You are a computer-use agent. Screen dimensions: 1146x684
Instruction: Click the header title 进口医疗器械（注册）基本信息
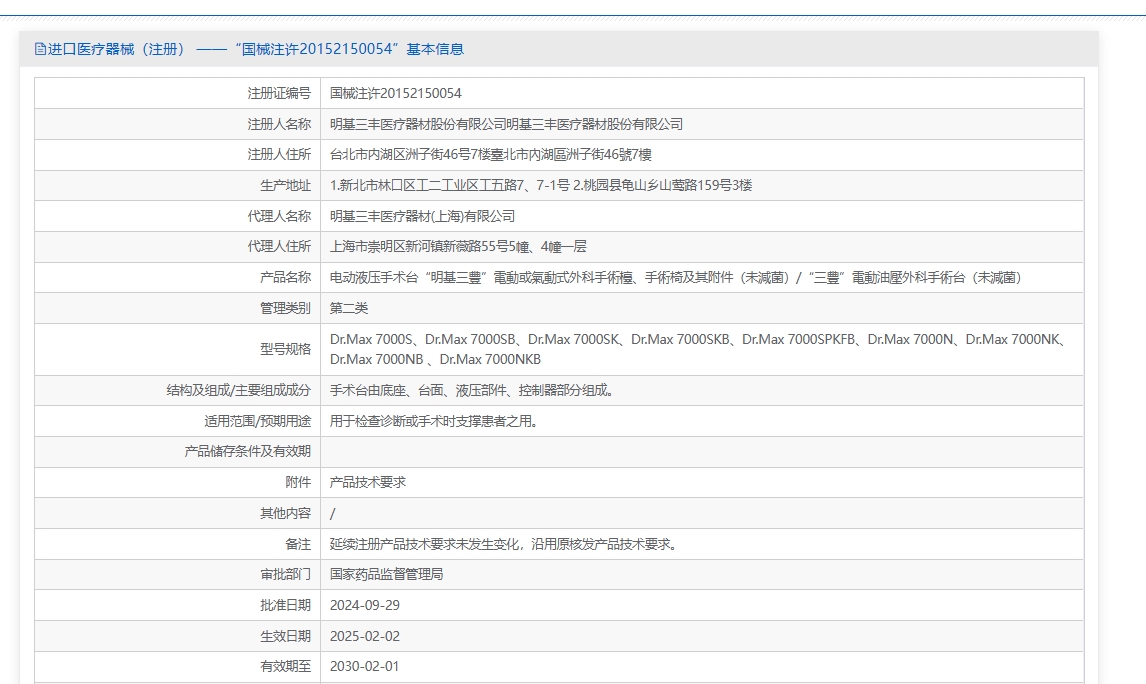coord(256,49)
